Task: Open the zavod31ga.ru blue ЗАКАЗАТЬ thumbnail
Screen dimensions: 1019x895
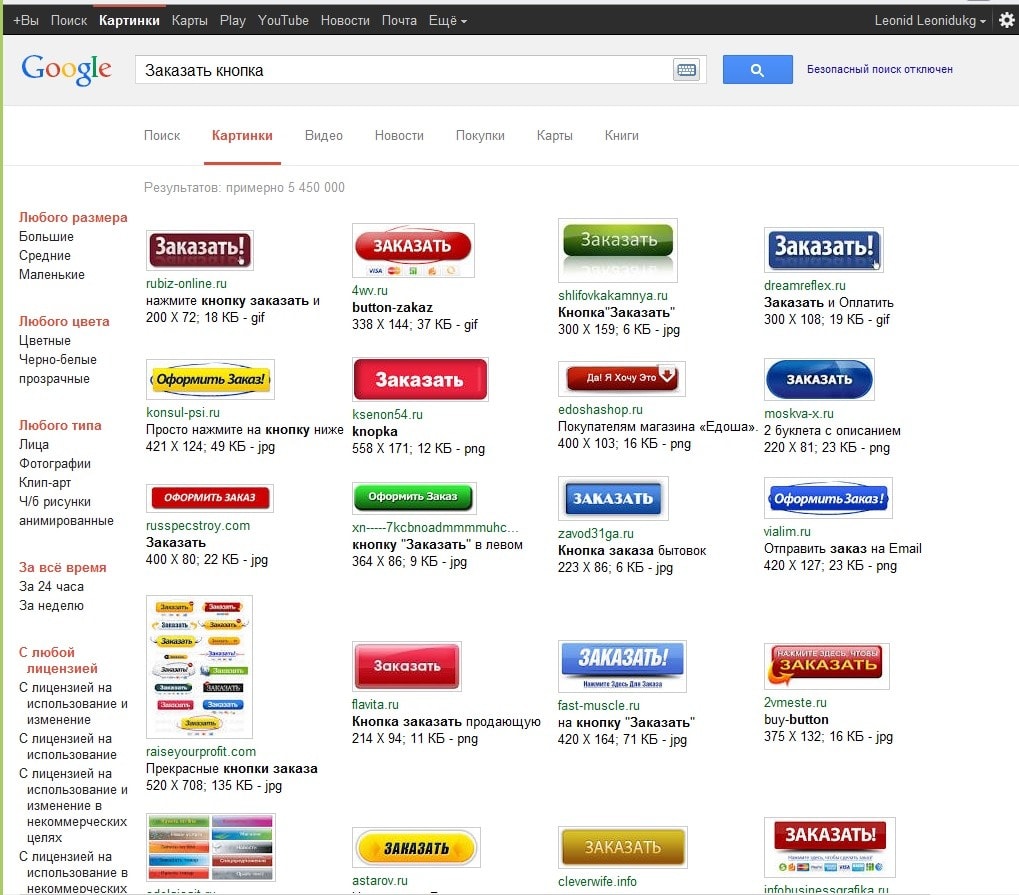Action: (x=613, y=499)
